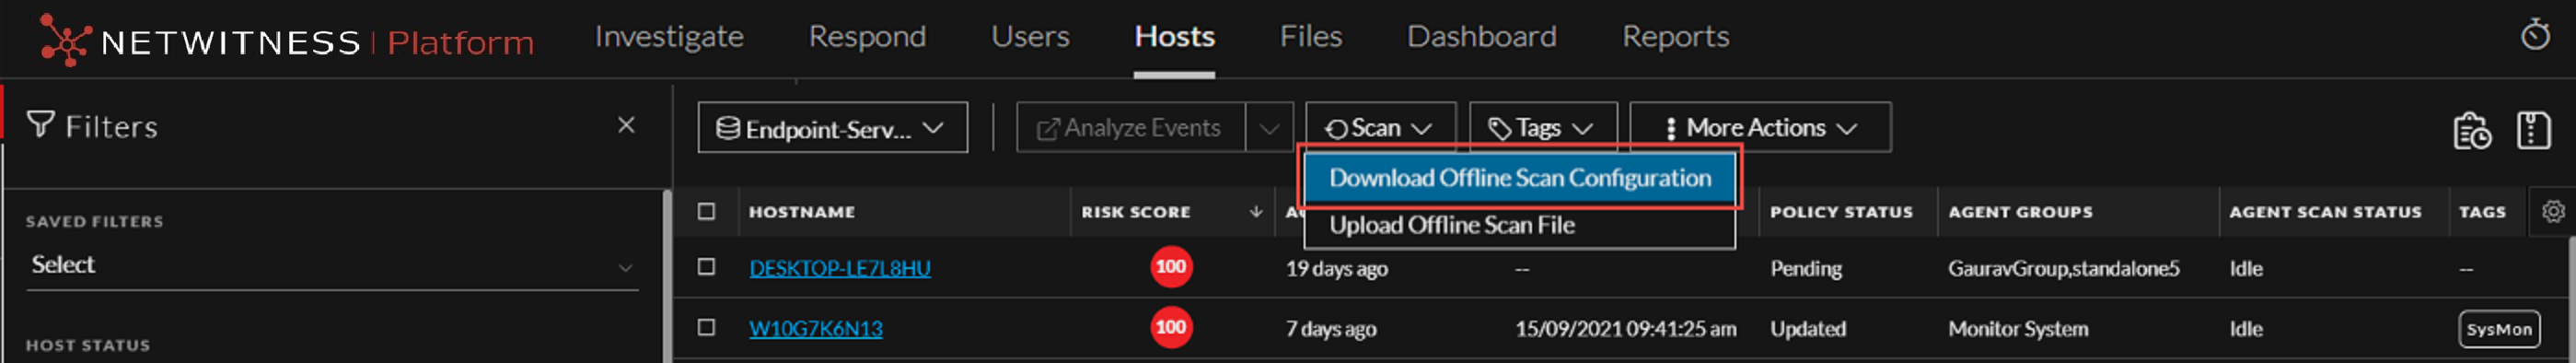Open the Endpoint-Serv... server dropdown
This screenshot has width=2576, height=363.
[832, 128]
